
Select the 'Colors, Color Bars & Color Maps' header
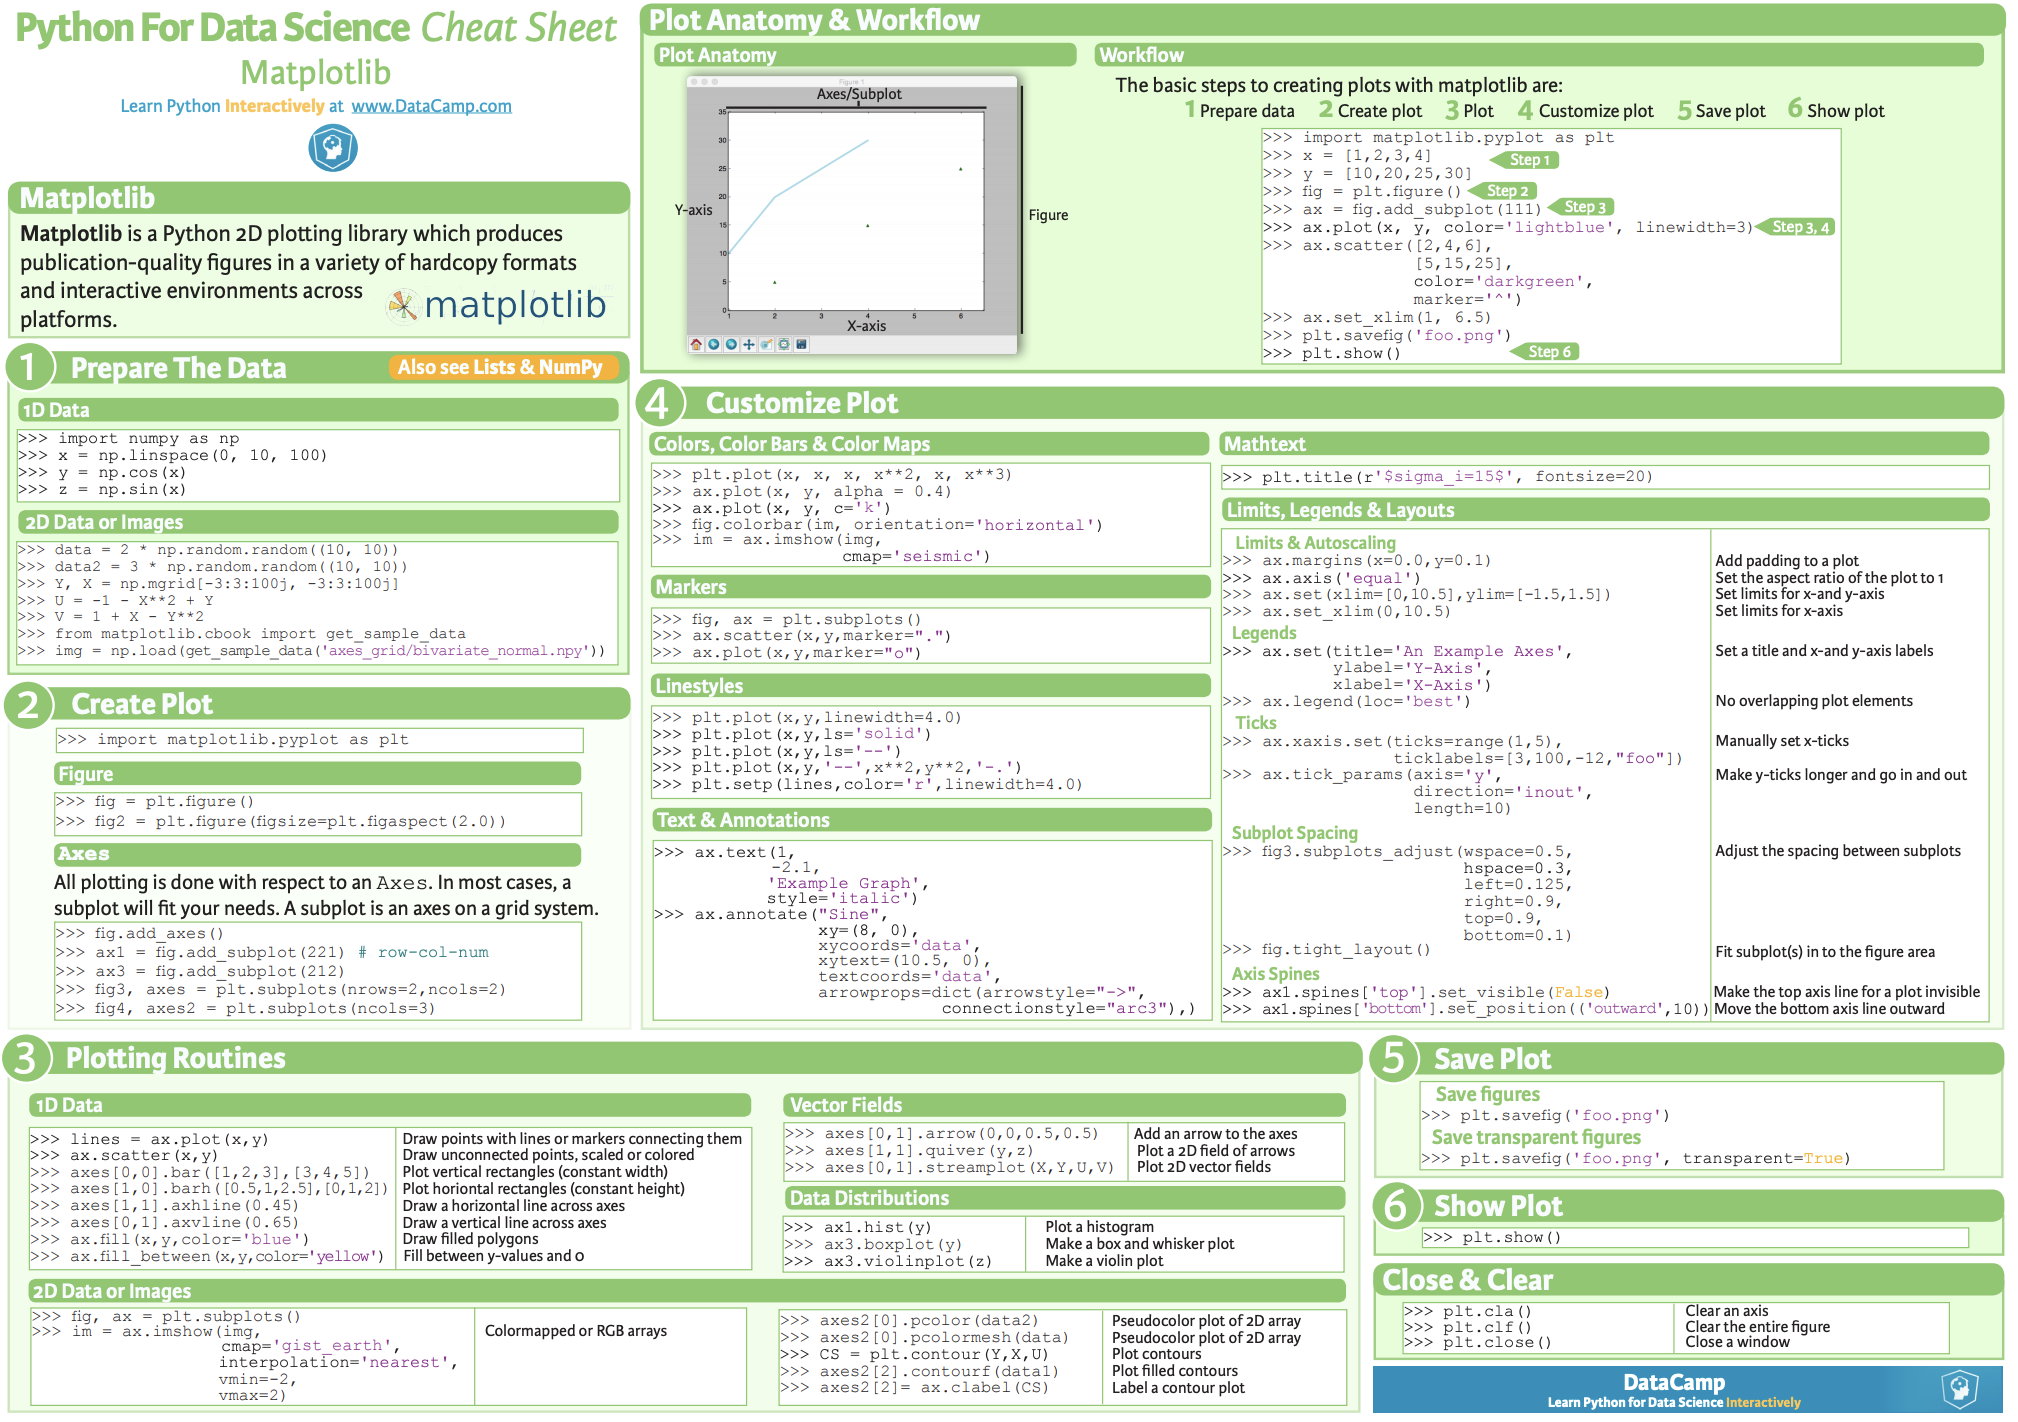tap(929, 444)
